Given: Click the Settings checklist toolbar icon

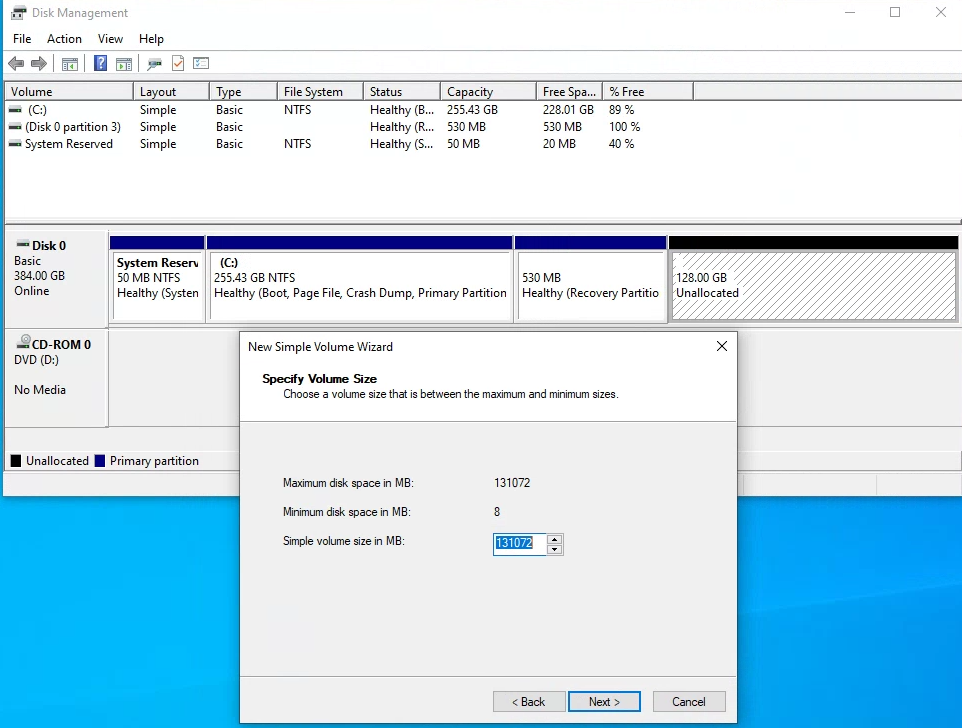Looking at the screenshot, I should 201,64.
